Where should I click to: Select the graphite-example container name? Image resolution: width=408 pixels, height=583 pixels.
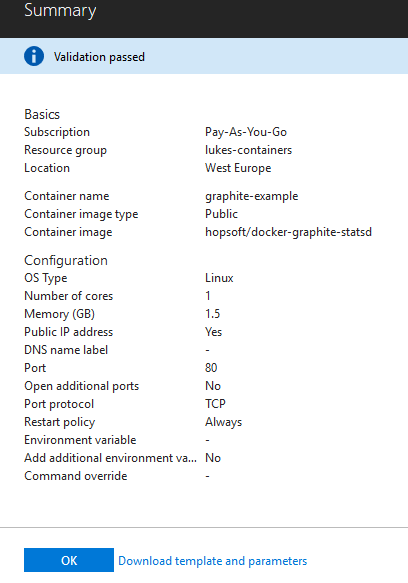[x=251, y=196]
